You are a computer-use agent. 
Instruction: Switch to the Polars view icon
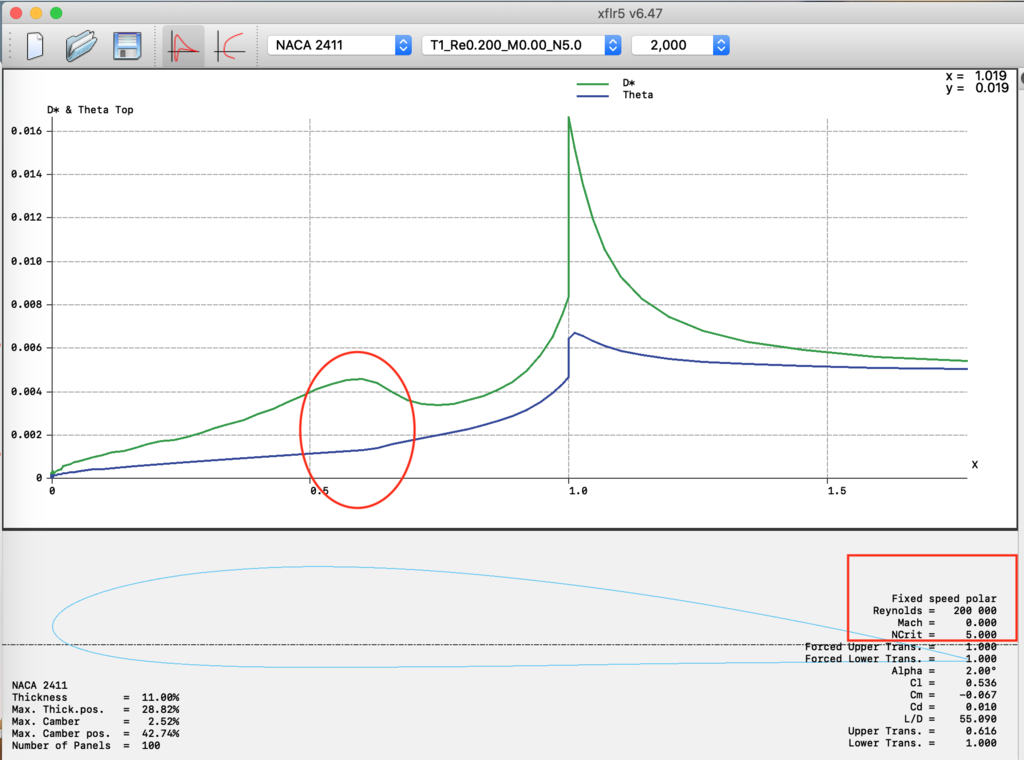point(230,46)
